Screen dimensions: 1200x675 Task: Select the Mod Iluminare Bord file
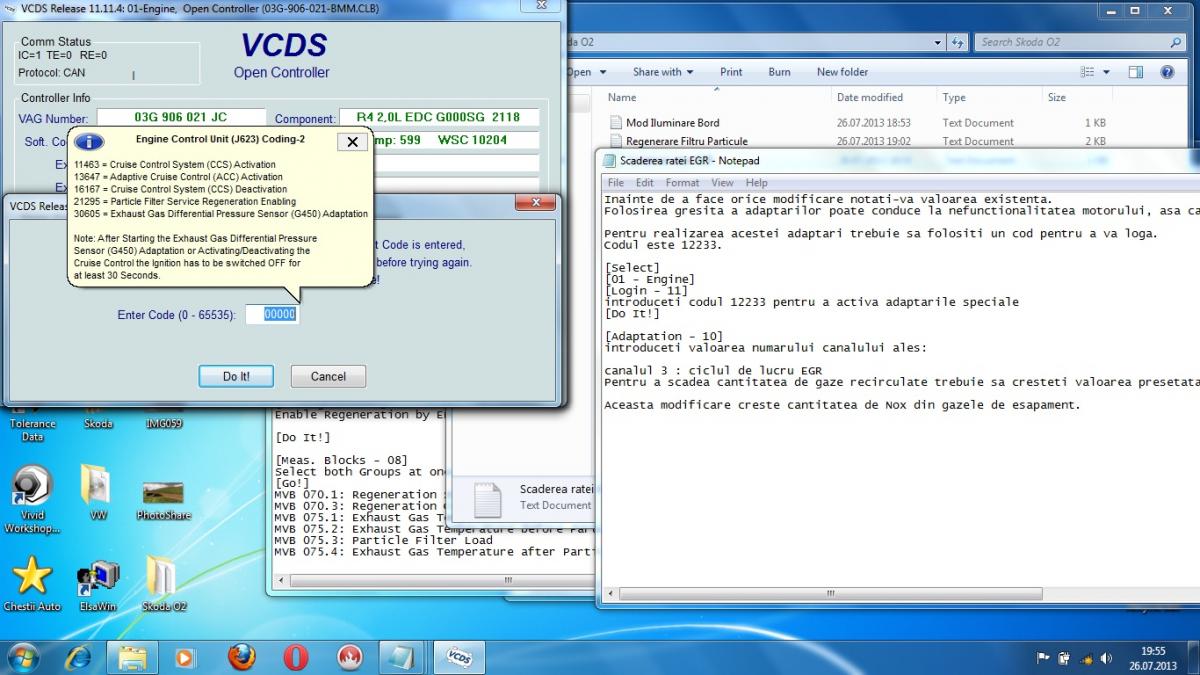[673, 123]
